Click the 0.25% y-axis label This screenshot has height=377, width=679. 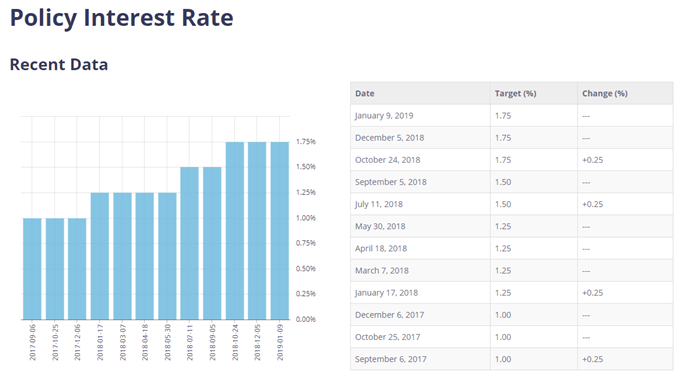pos(306,293)
